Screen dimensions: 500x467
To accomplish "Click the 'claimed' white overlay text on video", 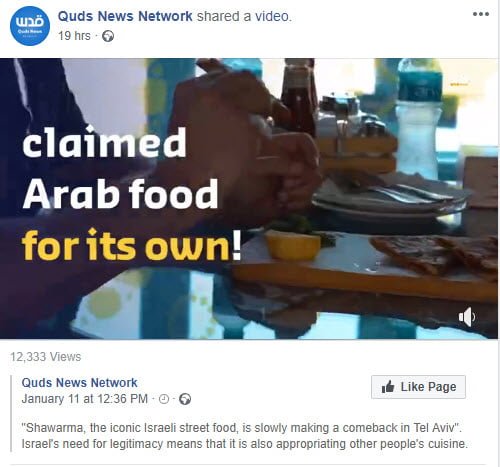I will point(104,142).
